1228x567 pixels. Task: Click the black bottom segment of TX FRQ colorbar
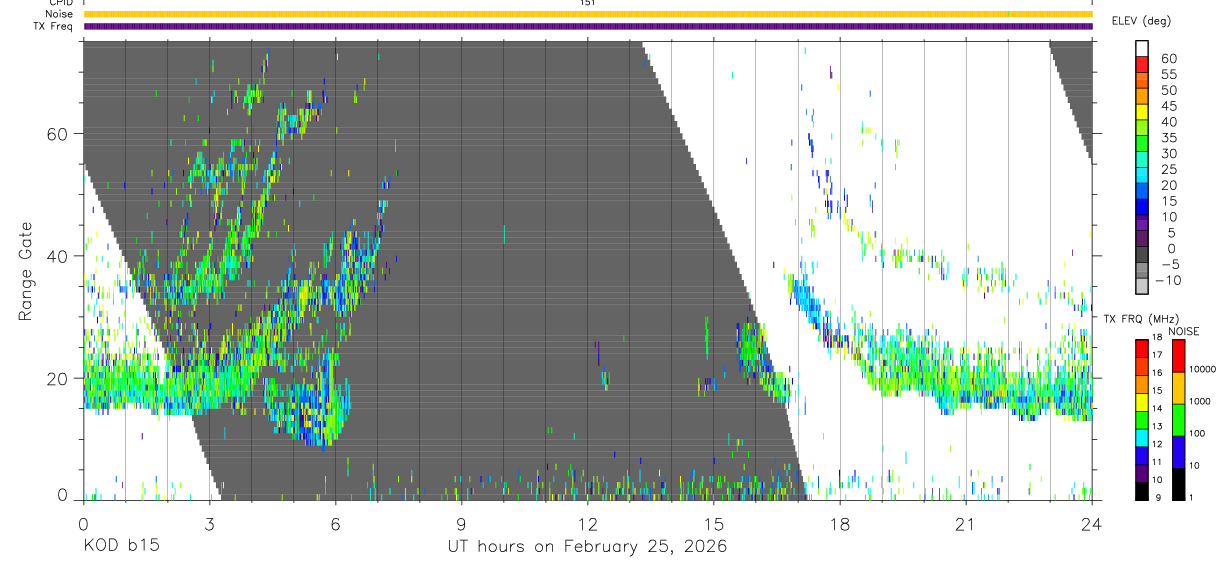pos(1142,490)
